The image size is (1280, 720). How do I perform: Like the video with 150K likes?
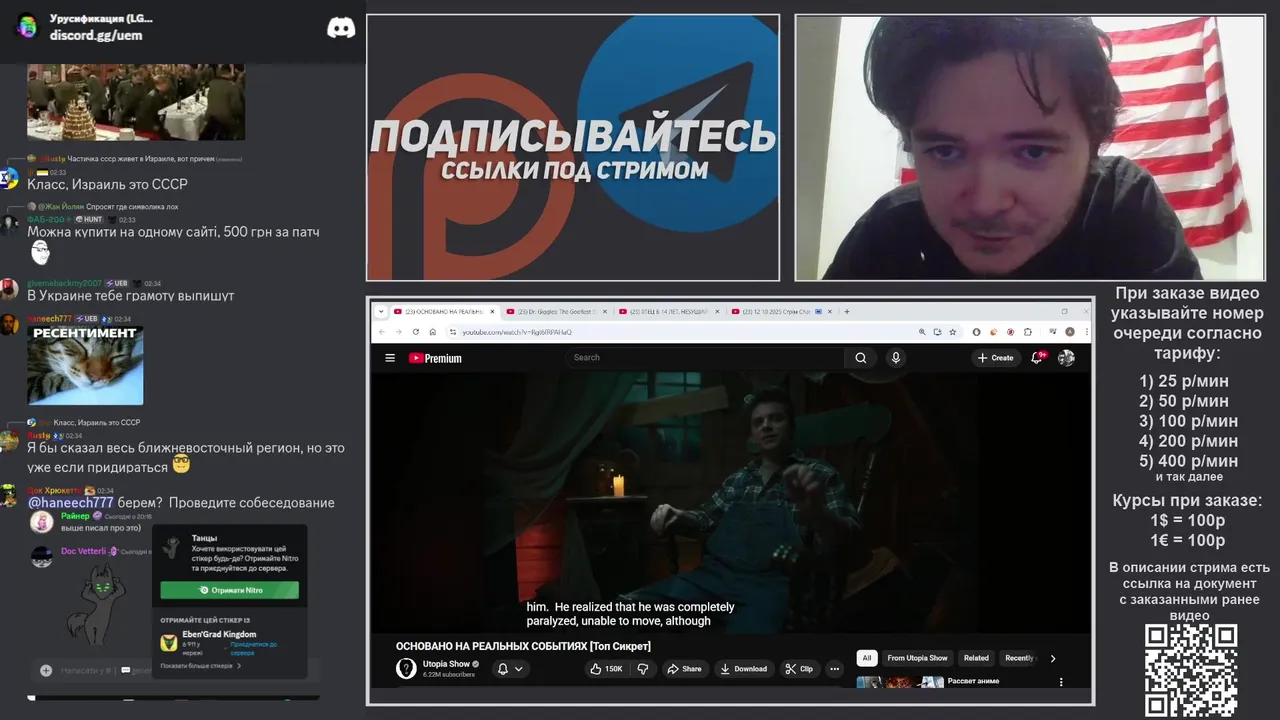(606, 669)
